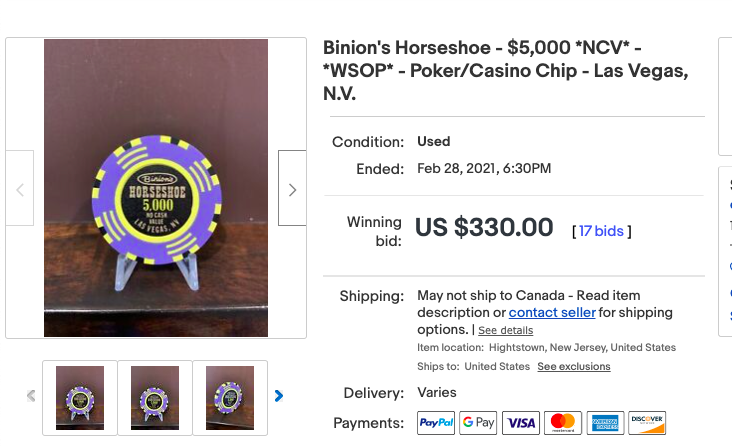Open the contact seller link

(552, 312)
